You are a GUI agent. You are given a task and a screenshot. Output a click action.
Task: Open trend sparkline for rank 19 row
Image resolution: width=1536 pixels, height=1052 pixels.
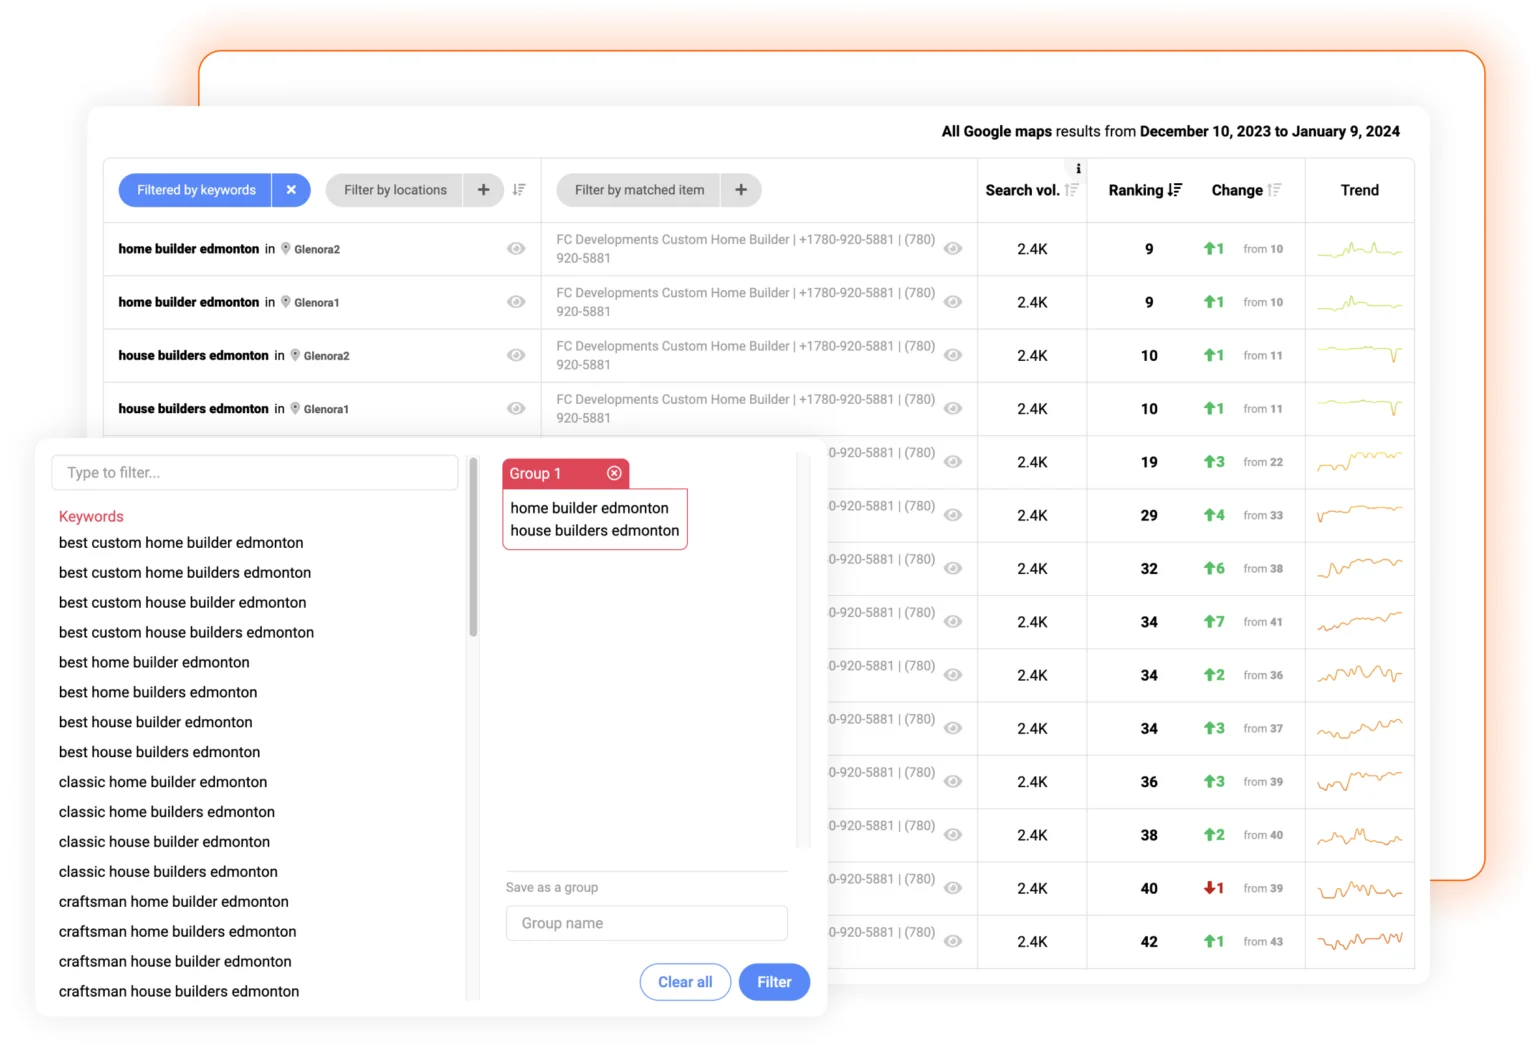click(1359, 461)
